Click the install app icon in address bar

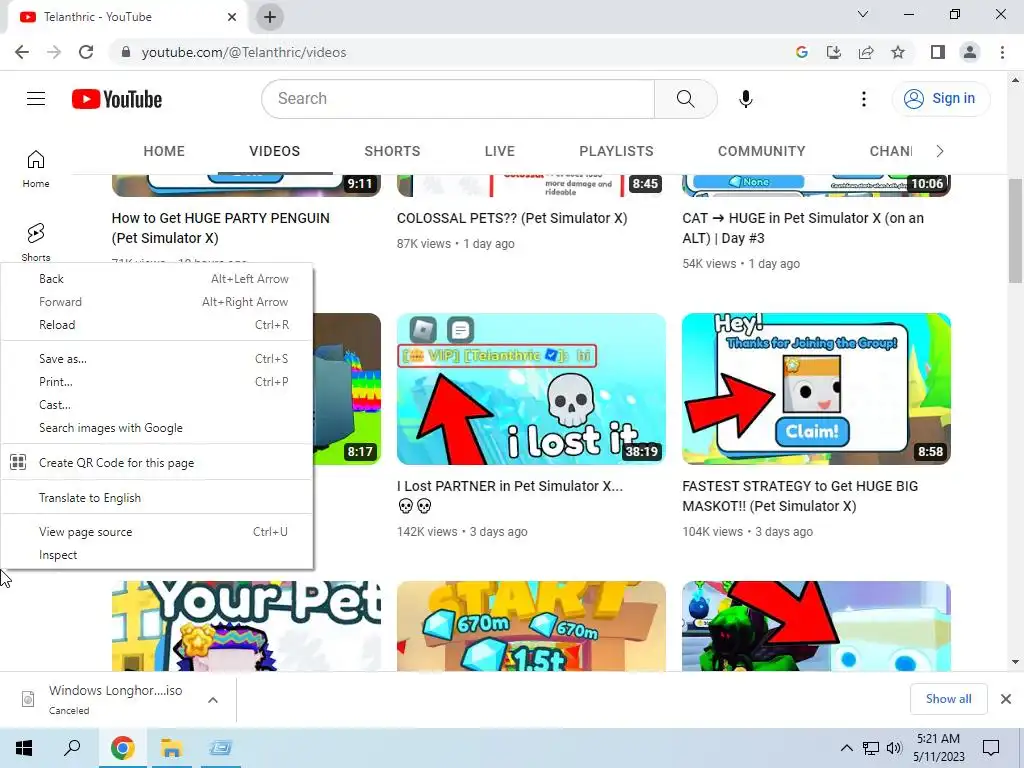pyautogui.click(x=833, y=52)
